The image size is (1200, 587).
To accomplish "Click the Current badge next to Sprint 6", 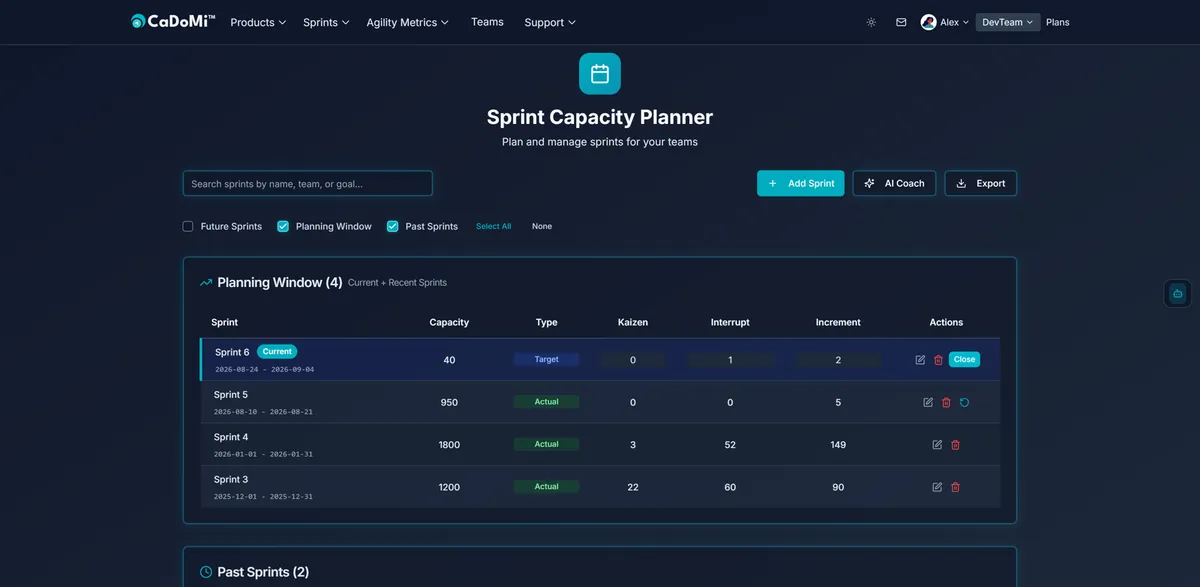I will click(x=277, y=351).
